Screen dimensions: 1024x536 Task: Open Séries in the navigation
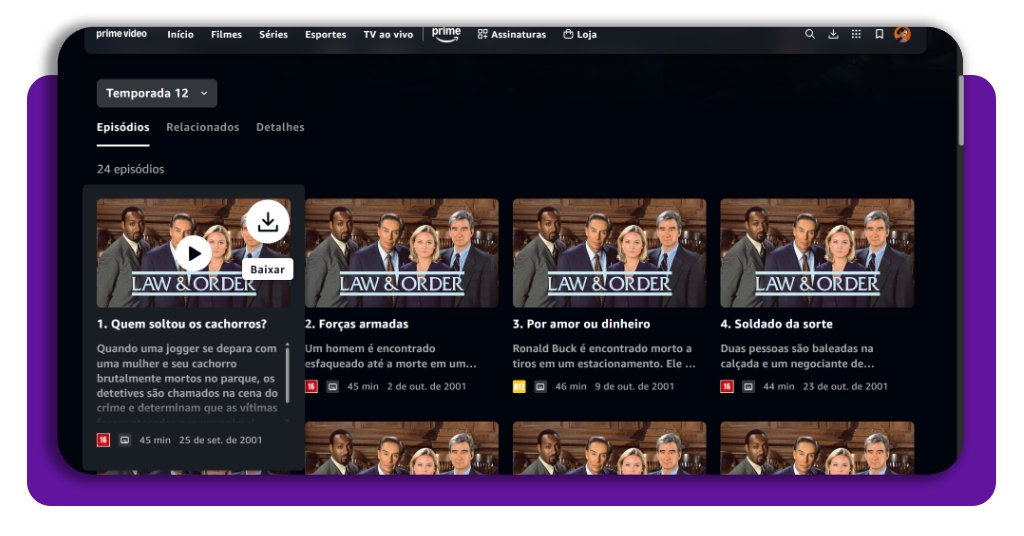point(273,35)
